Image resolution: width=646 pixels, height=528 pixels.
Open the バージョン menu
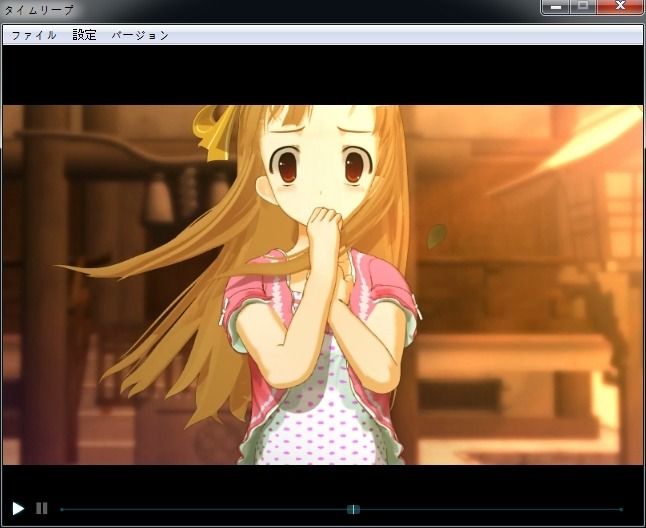[140, 35]
